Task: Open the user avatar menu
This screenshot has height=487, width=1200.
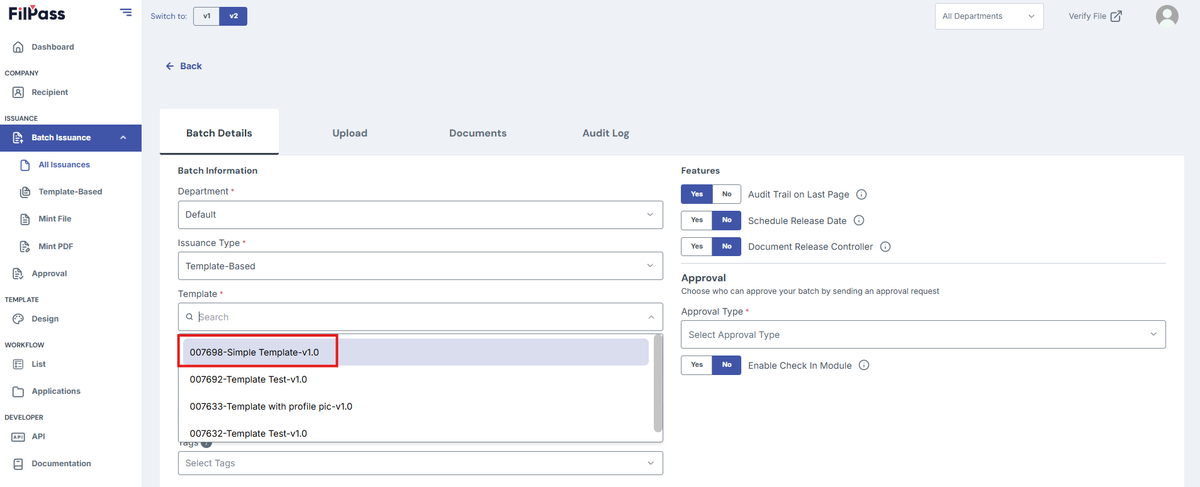Action: pyautogui.click(x=1166, y=16)
